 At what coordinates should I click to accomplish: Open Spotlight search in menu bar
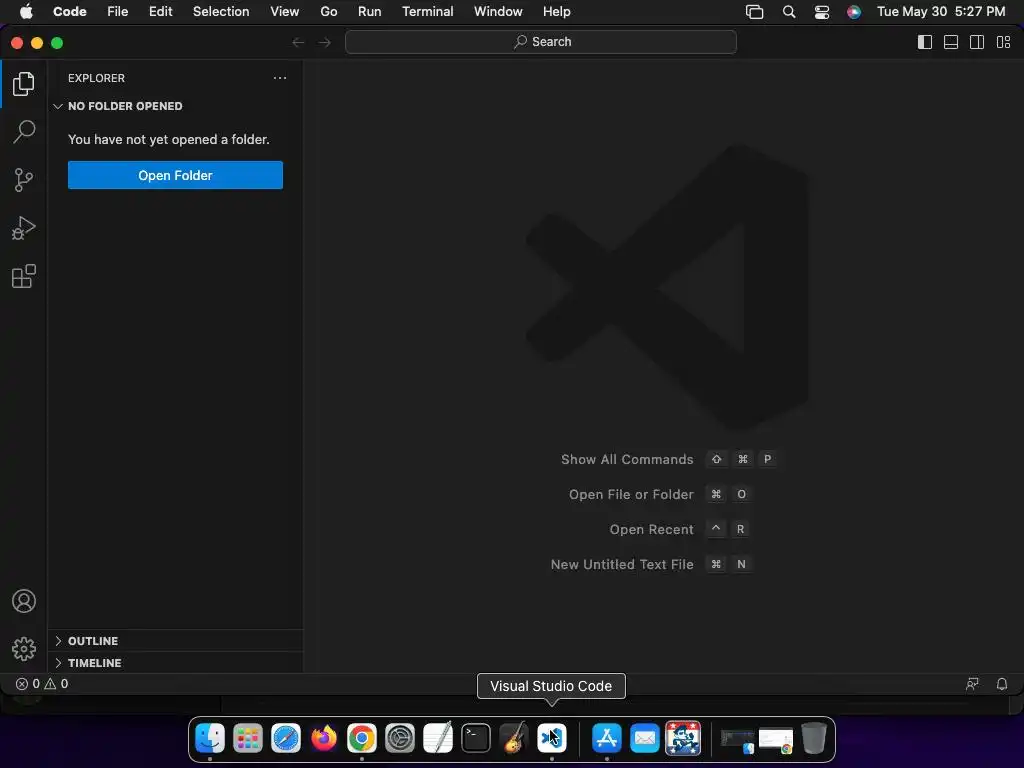point(789,12)
